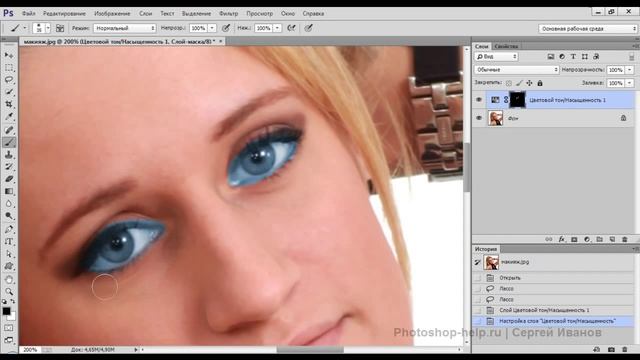
Task: Toggle type layer filter
Action: pyautogui.click(x=573, y=57)
